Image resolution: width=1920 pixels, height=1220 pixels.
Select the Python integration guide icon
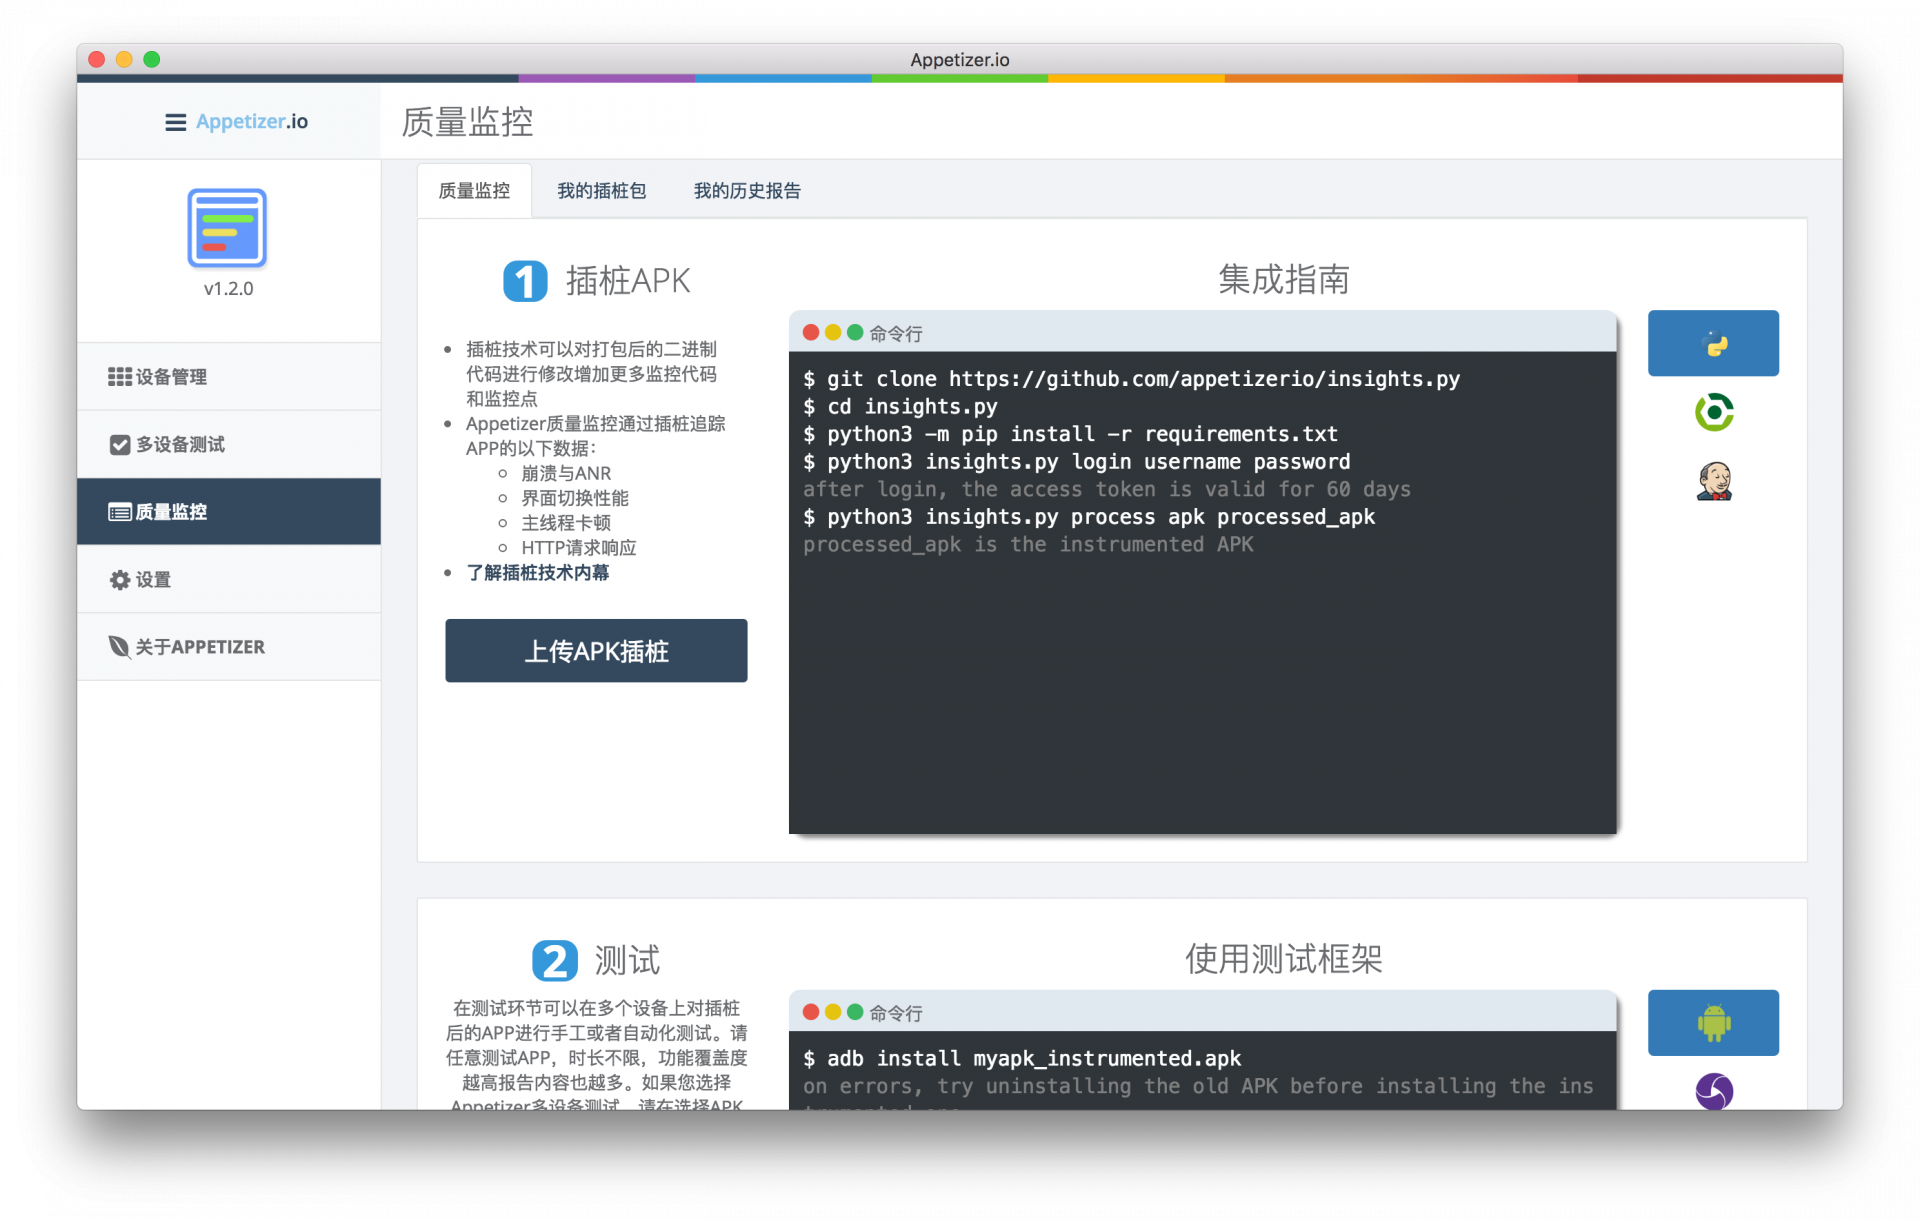point(1713,344)
